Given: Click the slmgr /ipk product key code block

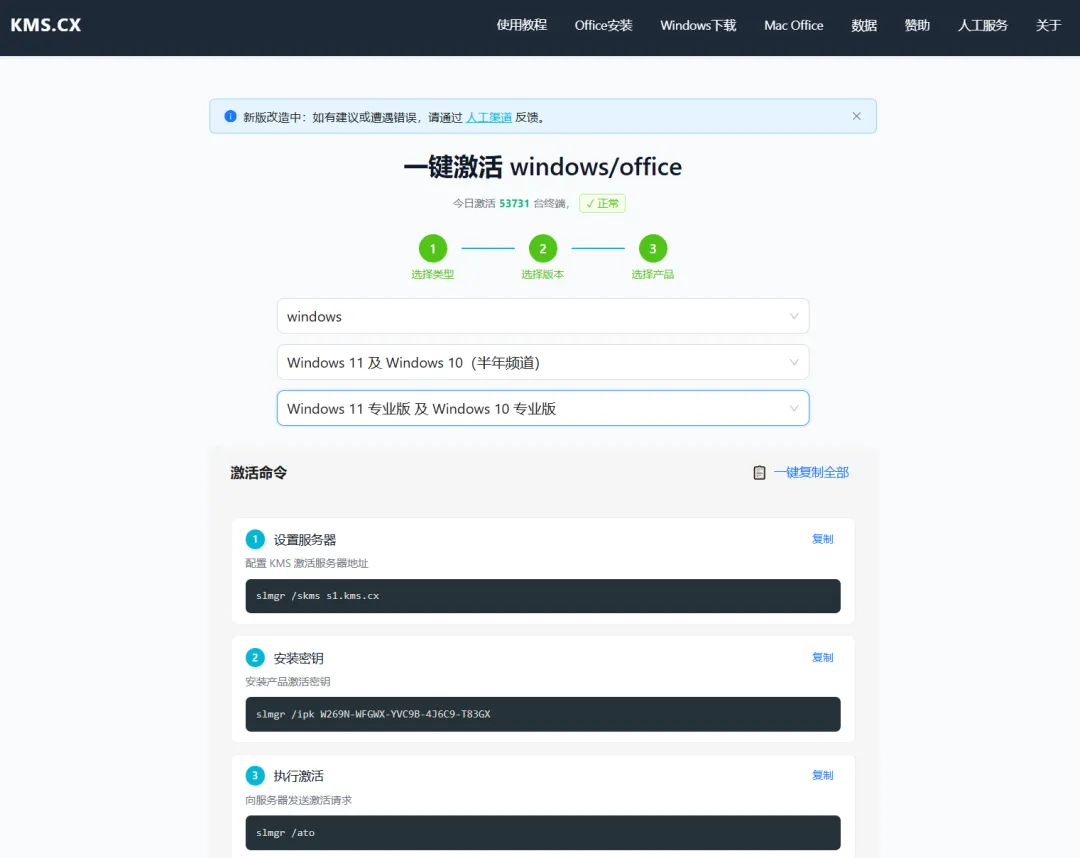Looking at the screenshot, I should [x=543, y=714].
